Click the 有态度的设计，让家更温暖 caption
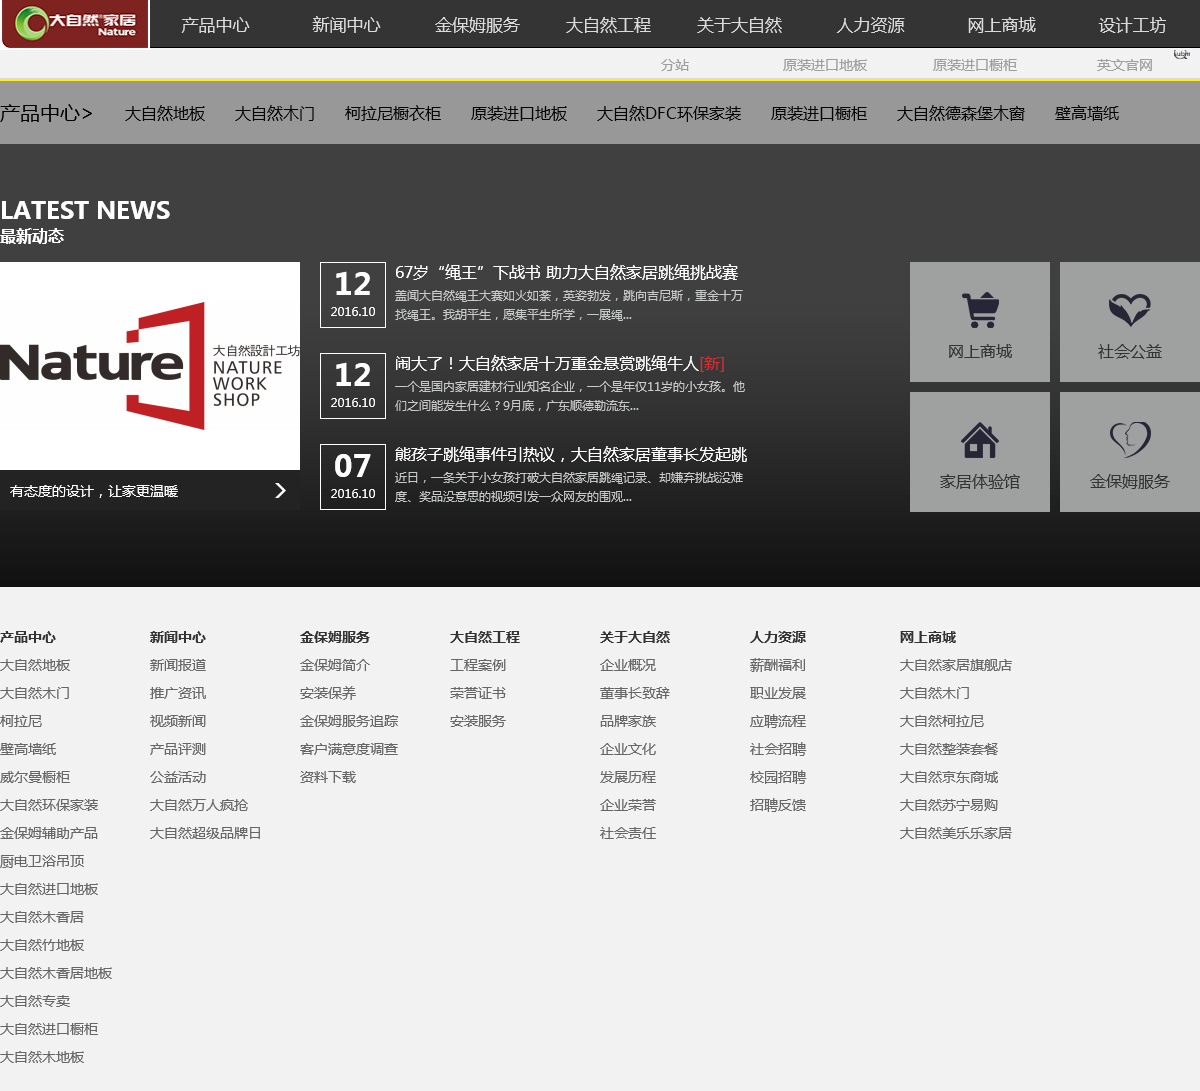Screen dimensions: 1200x1091 (x=94, y=491)
